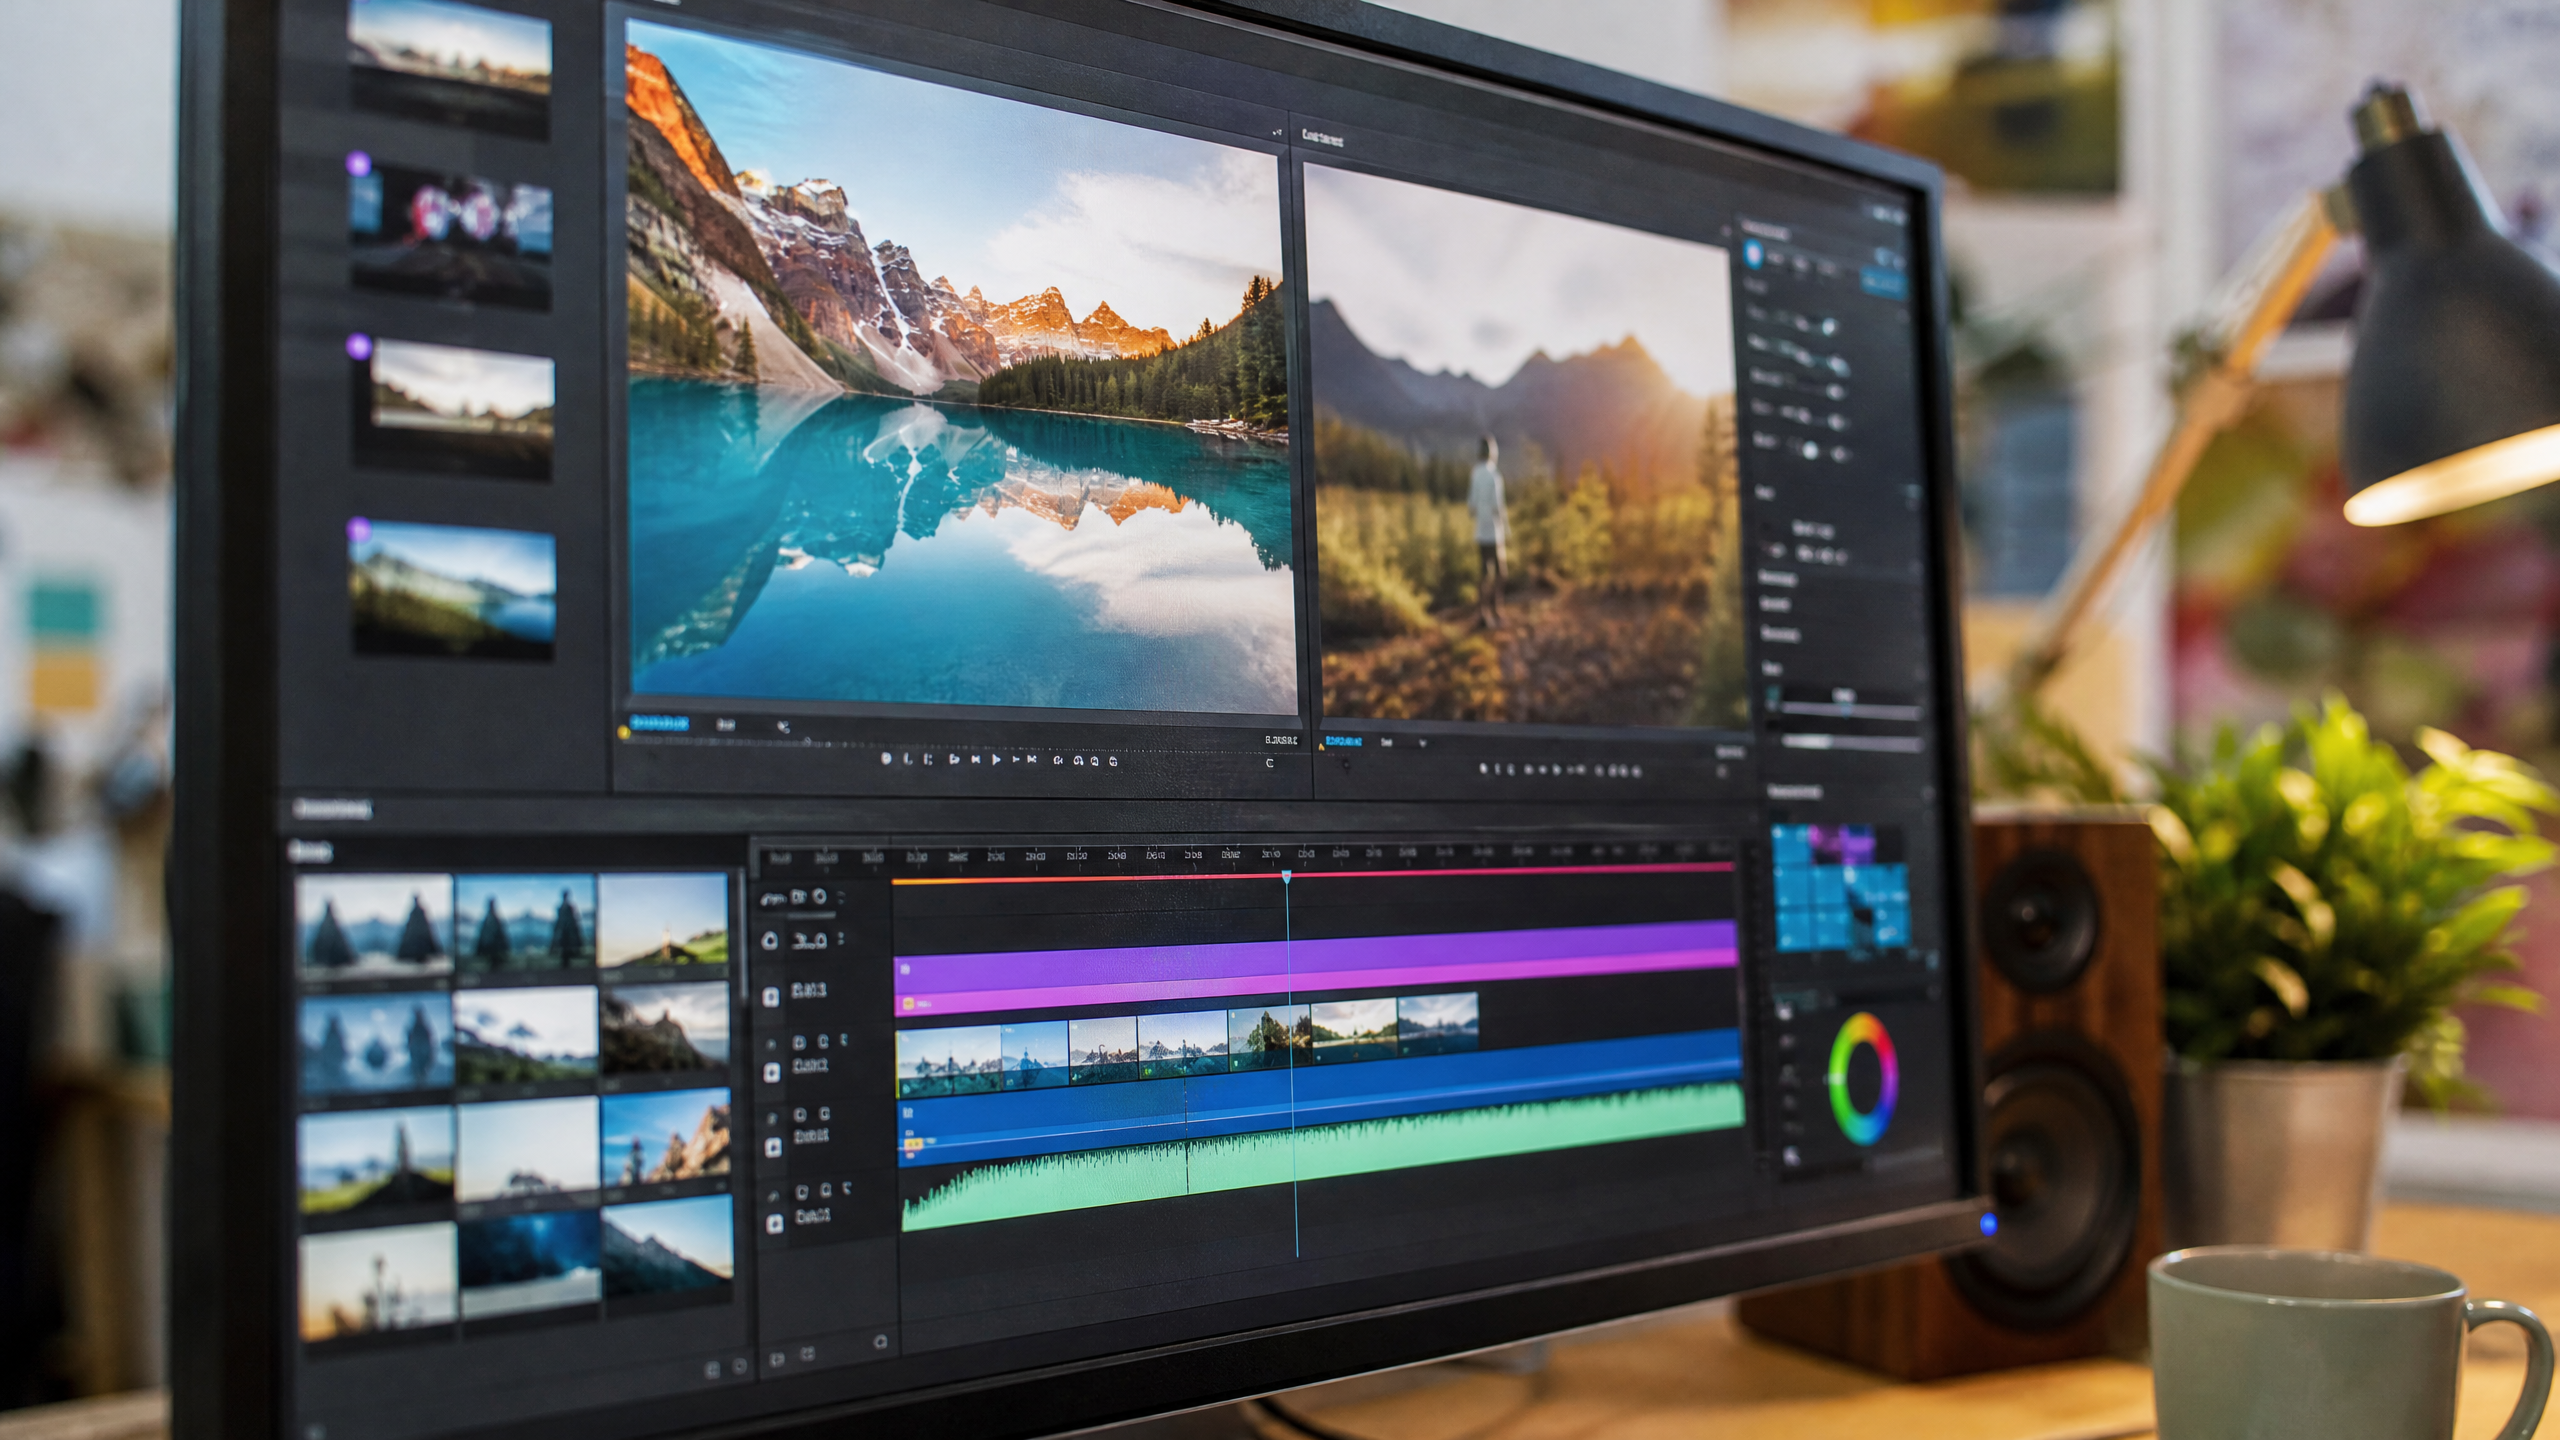Click the tab label above the hiker preview

click(1322, 137)
